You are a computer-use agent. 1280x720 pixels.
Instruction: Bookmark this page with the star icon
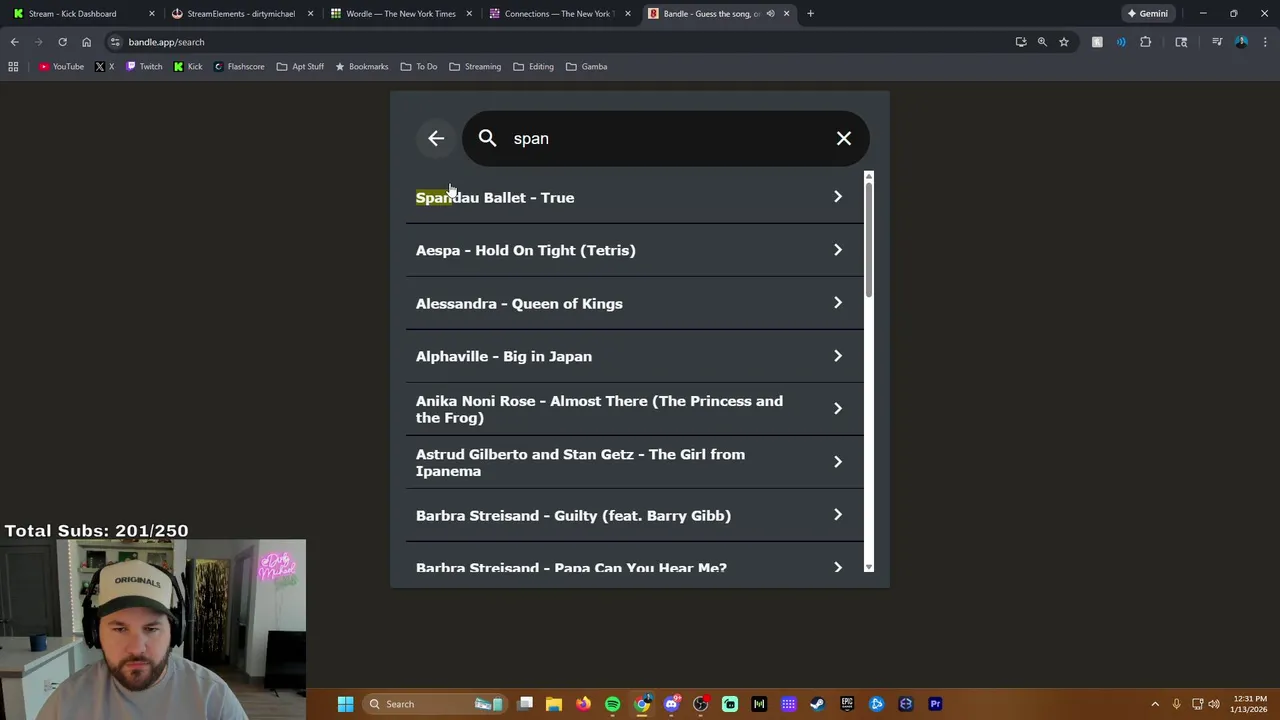click(x=1064, y=42)
